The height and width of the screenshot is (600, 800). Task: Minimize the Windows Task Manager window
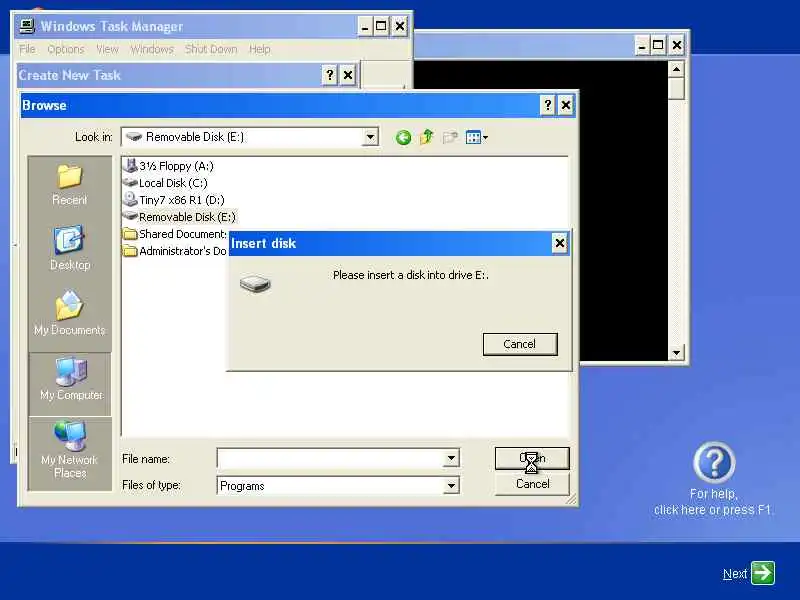(364, 27)
